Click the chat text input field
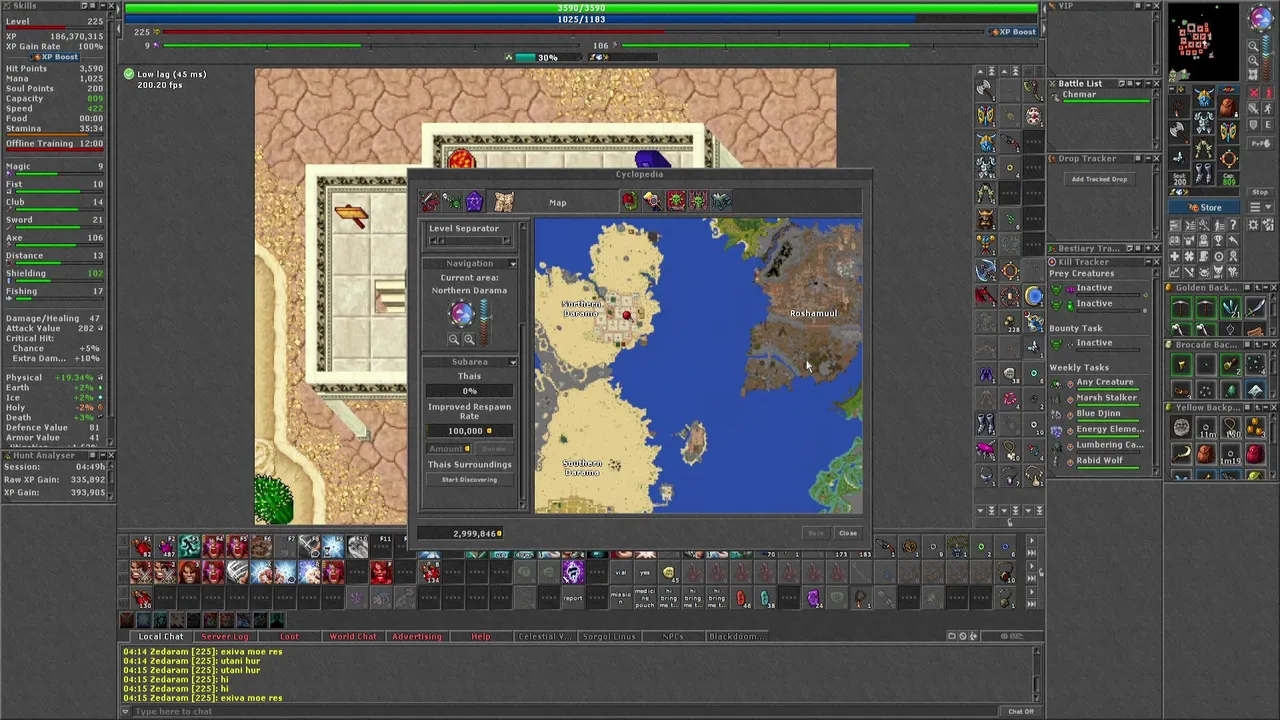Screen dimensions: 1280x720 coord(565,712)
